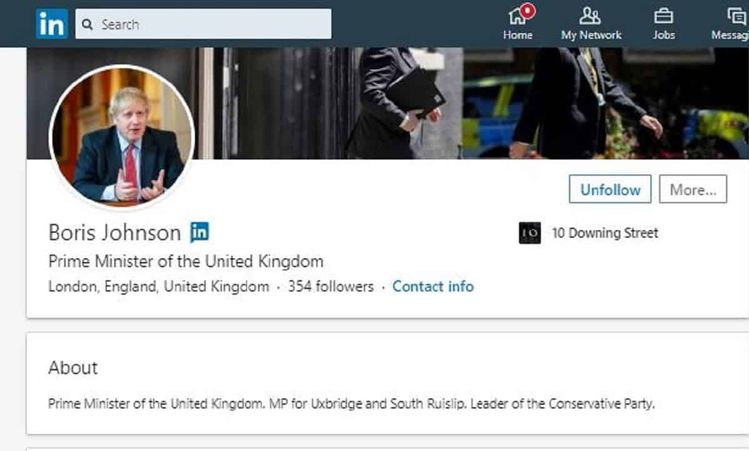Open the Contact info link
The width and height of the screenshot is (749, 451).
point(433,286)
